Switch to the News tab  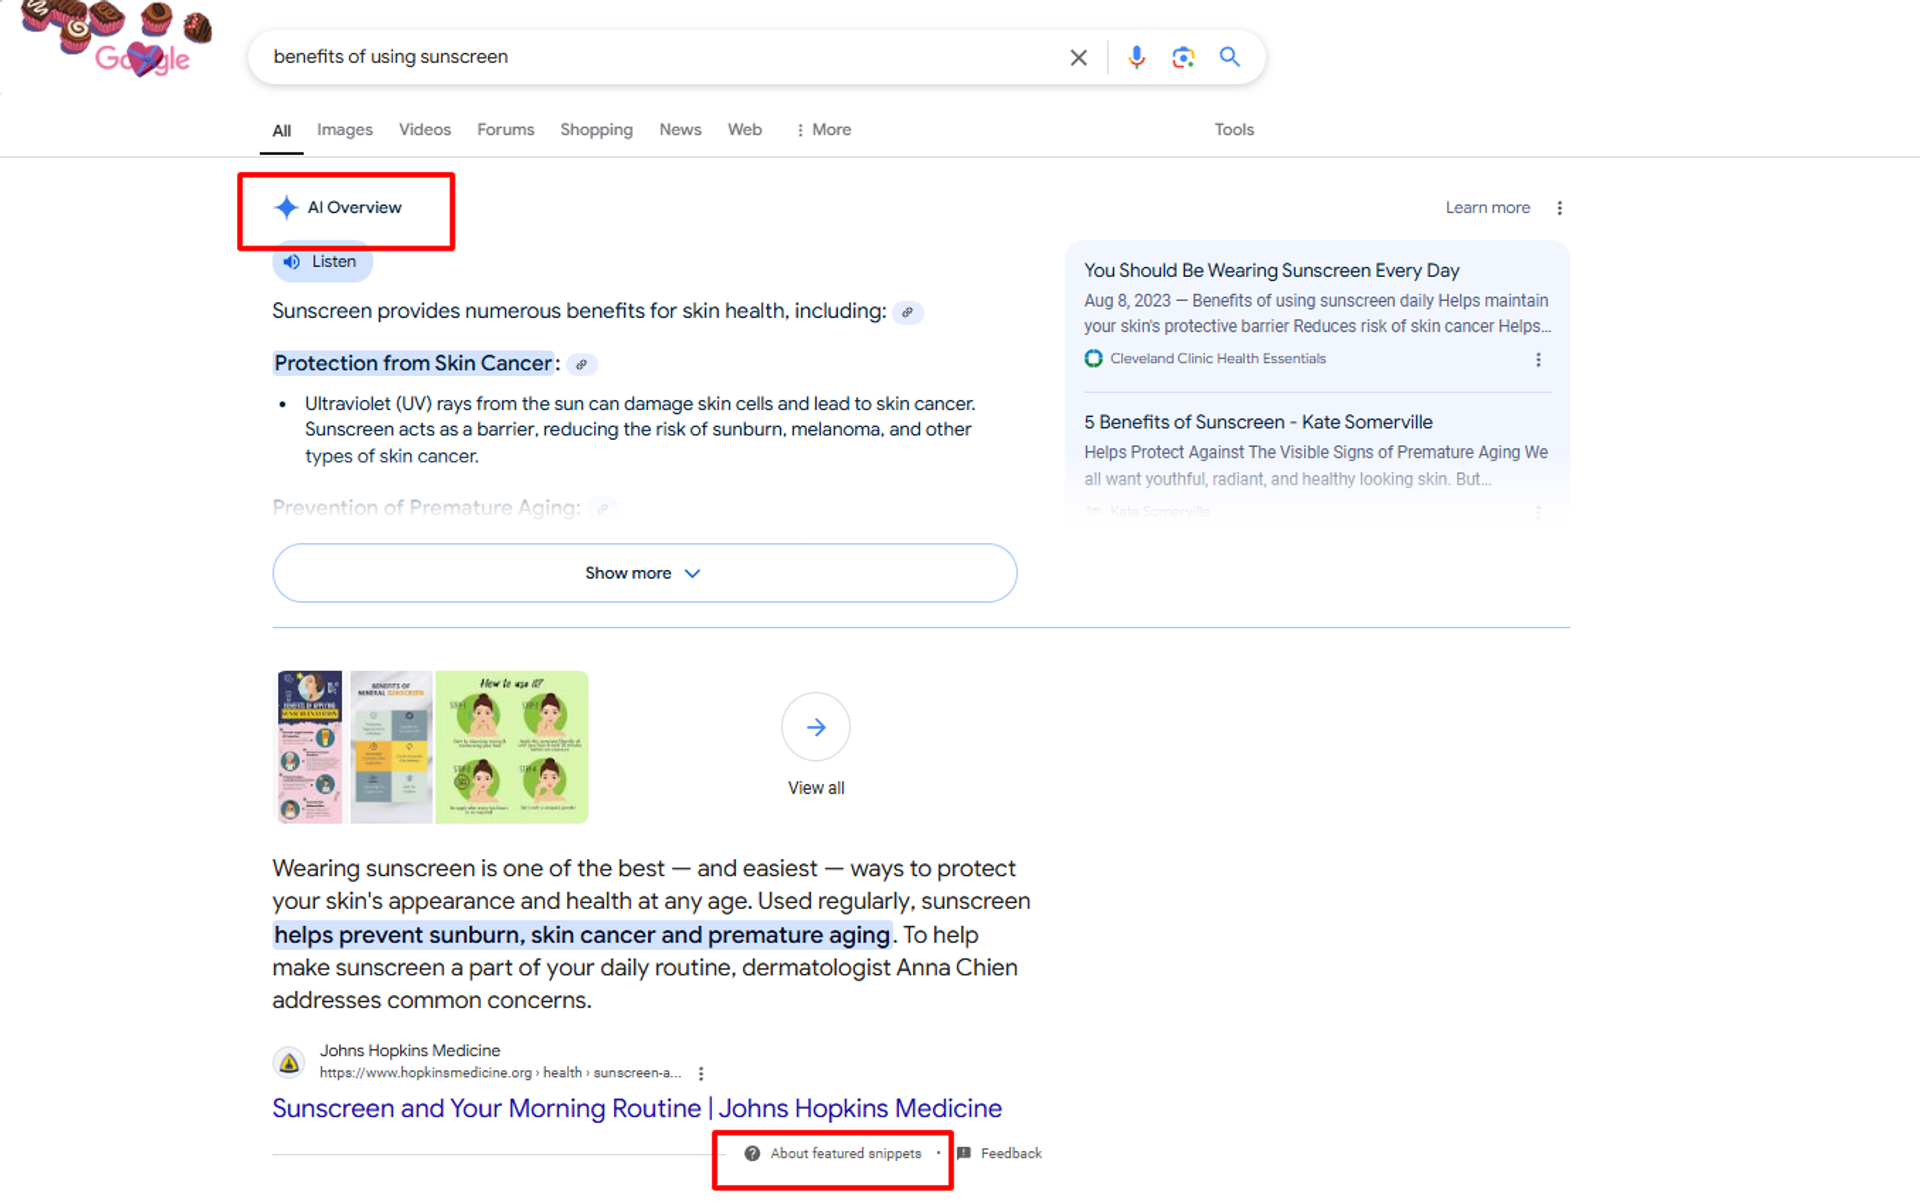tap(680, 130)
